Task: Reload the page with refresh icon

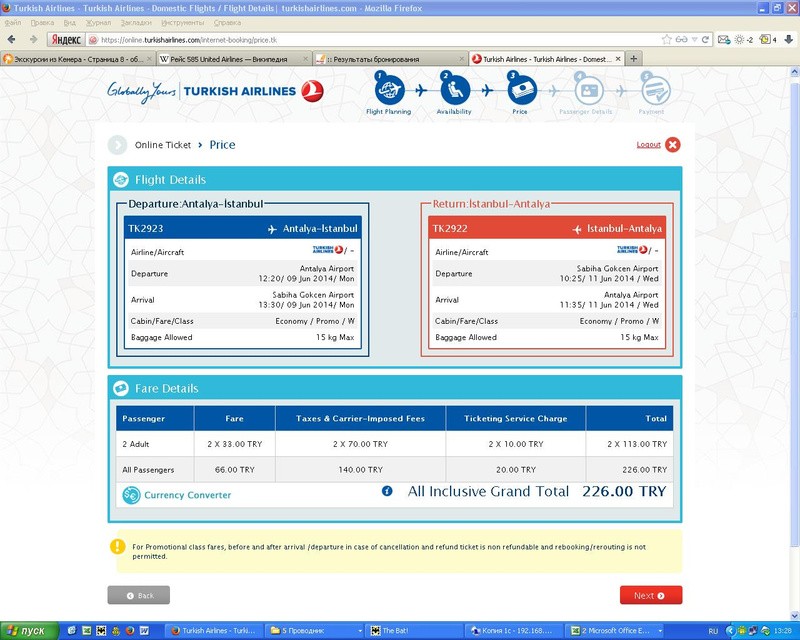Action: point(706,39)
